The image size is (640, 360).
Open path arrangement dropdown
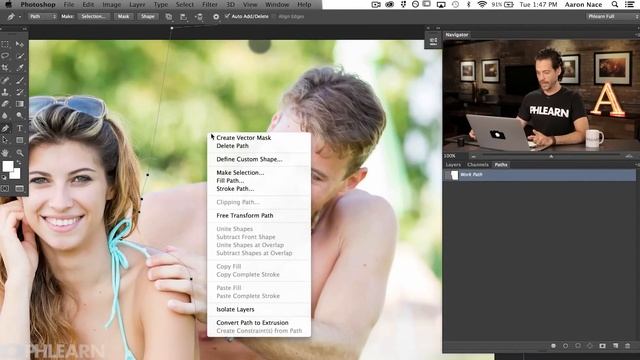[199, 17]
